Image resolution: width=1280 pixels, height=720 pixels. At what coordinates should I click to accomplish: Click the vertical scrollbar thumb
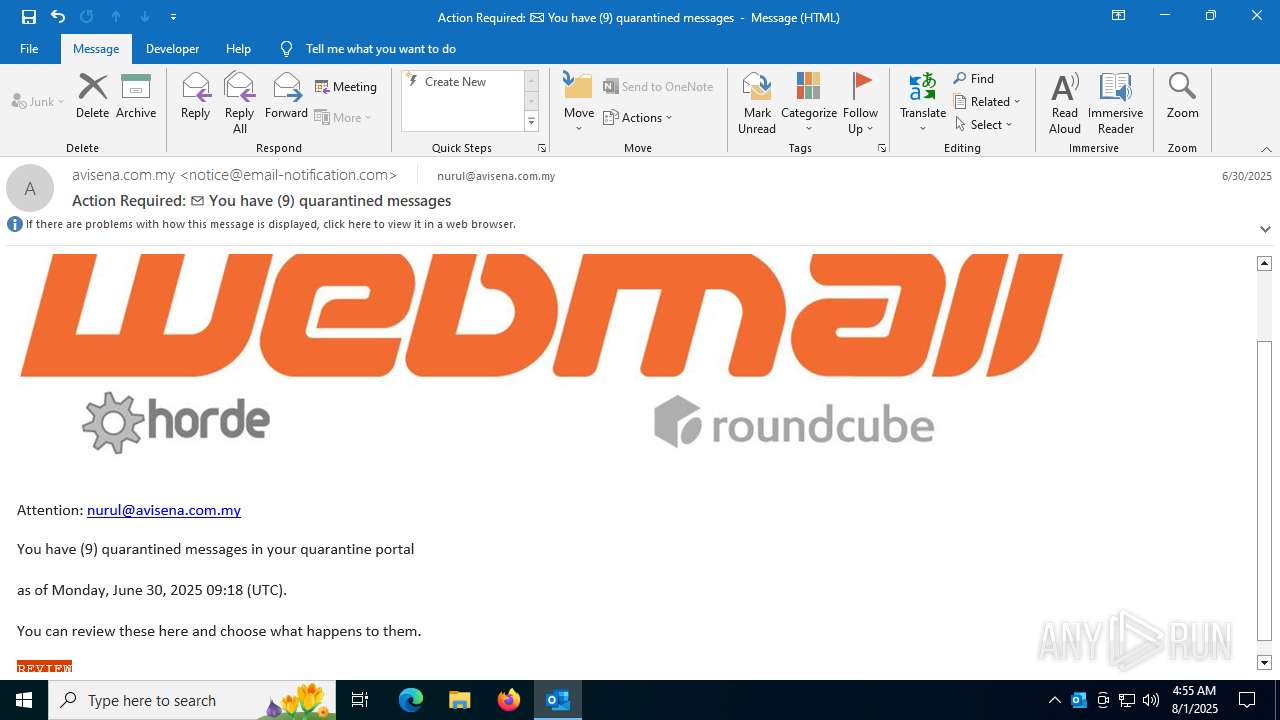coord(1264,490)
